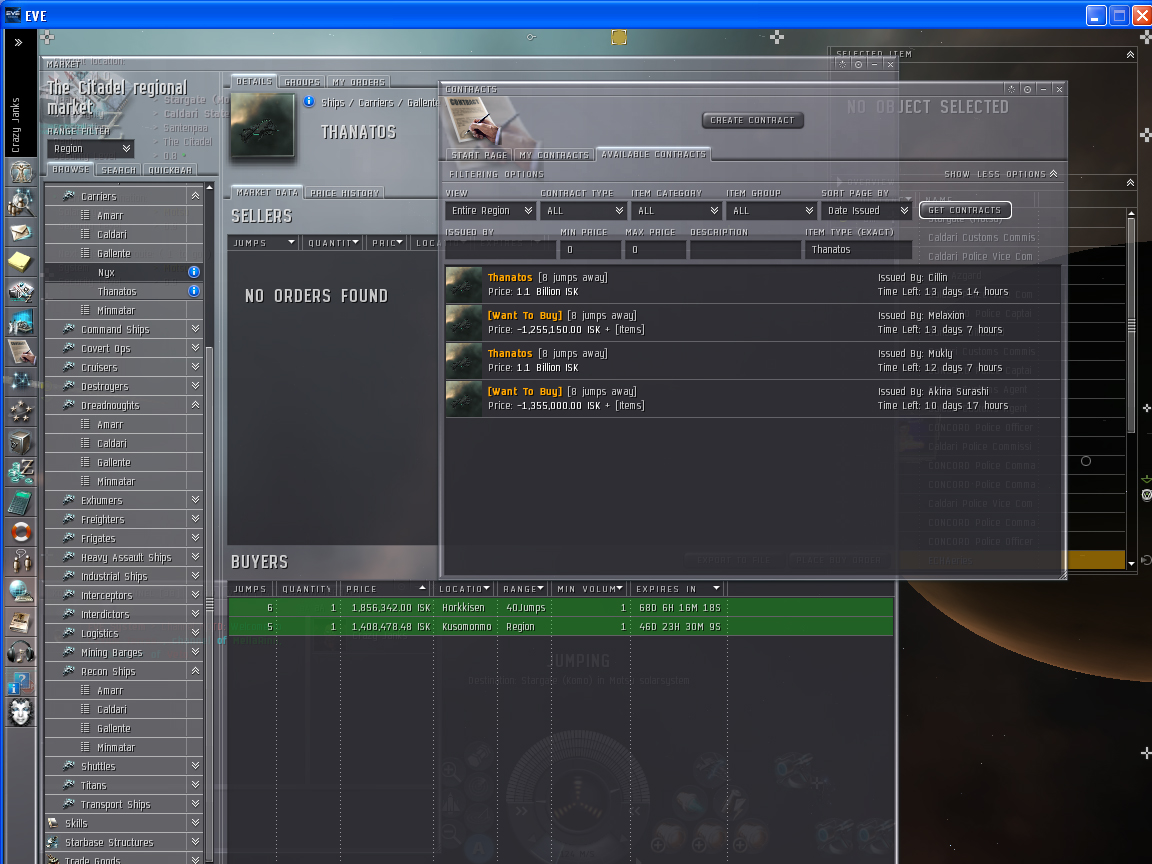Image resolution: width=1152 pixels, height=864 pixels.
Task: Switch to the Price History tab
Action: click(x=344, y=192)
